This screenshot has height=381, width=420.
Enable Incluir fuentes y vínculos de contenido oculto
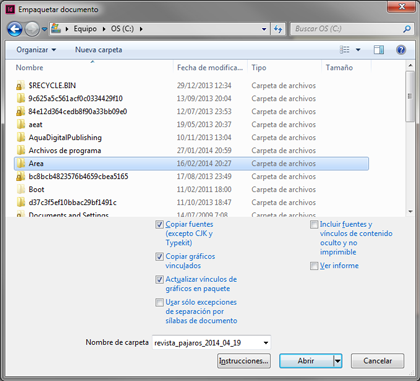click(314, 225)
